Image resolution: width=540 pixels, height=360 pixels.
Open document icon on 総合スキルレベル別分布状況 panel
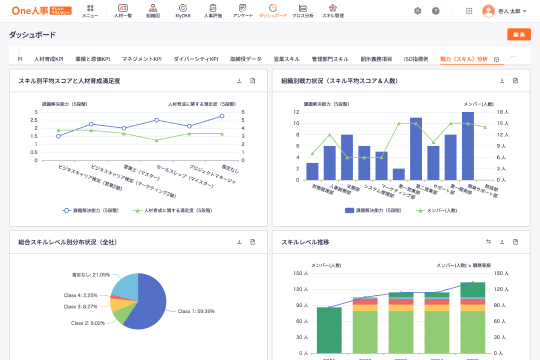[252, 242]
